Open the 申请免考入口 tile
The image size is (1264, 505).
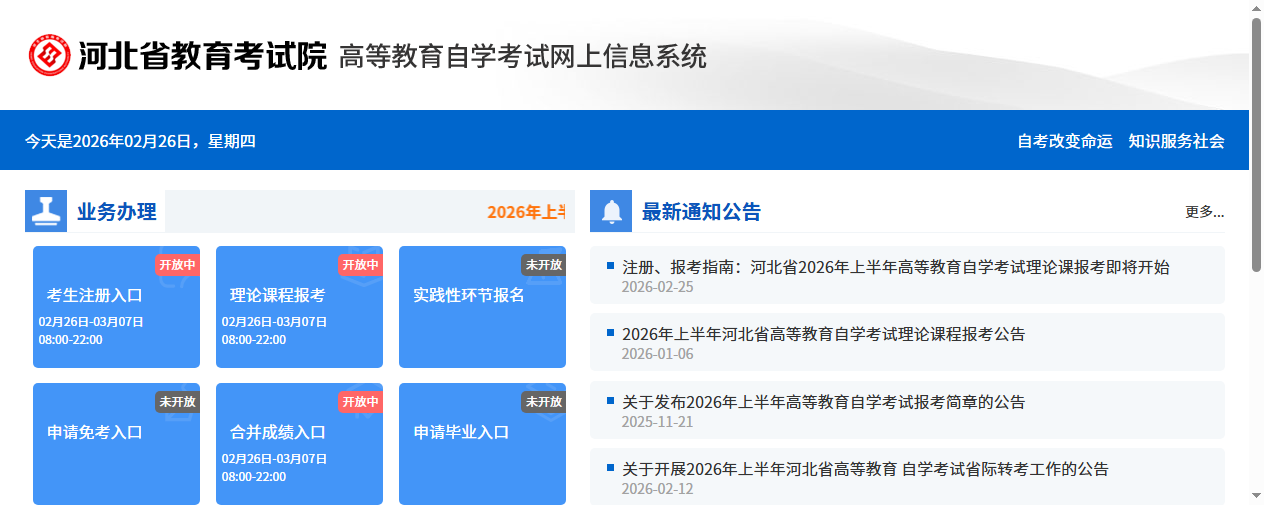pyautogui.click(x=95, y=433)
